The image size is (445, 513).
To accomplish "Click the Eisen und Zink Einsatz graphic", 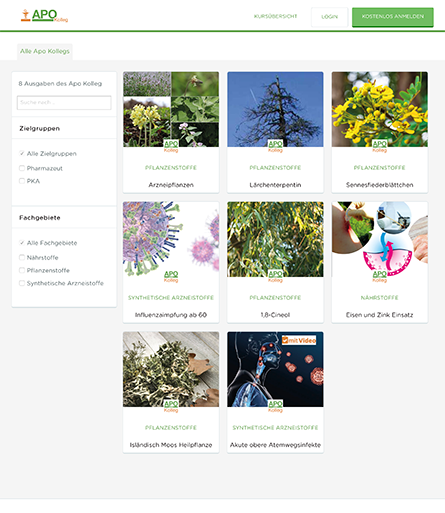I will [380, 239].
